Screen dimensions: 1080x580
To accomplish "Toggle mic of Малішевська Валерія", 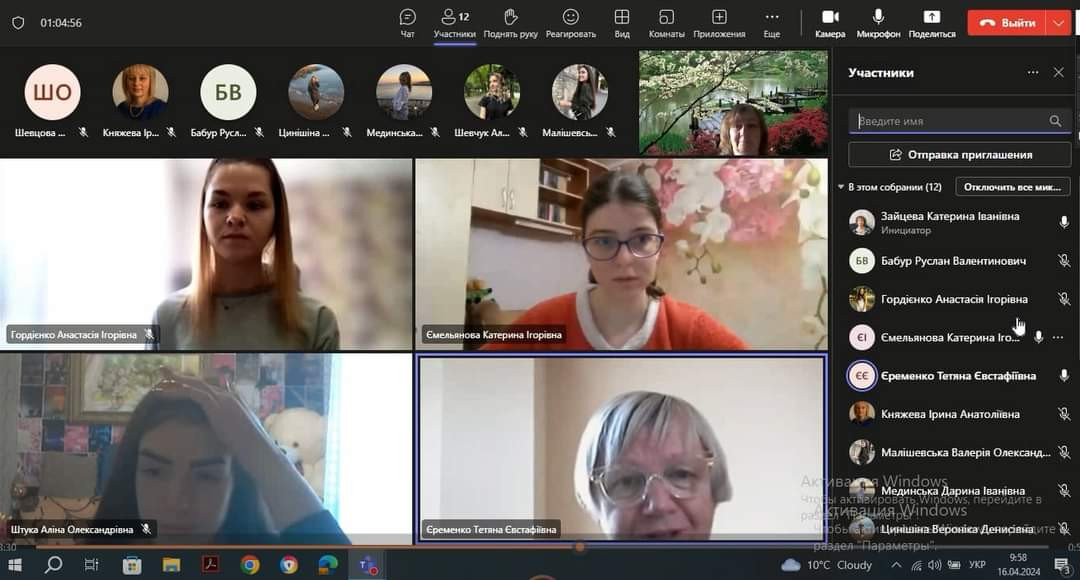I will tap(1063, 453).
